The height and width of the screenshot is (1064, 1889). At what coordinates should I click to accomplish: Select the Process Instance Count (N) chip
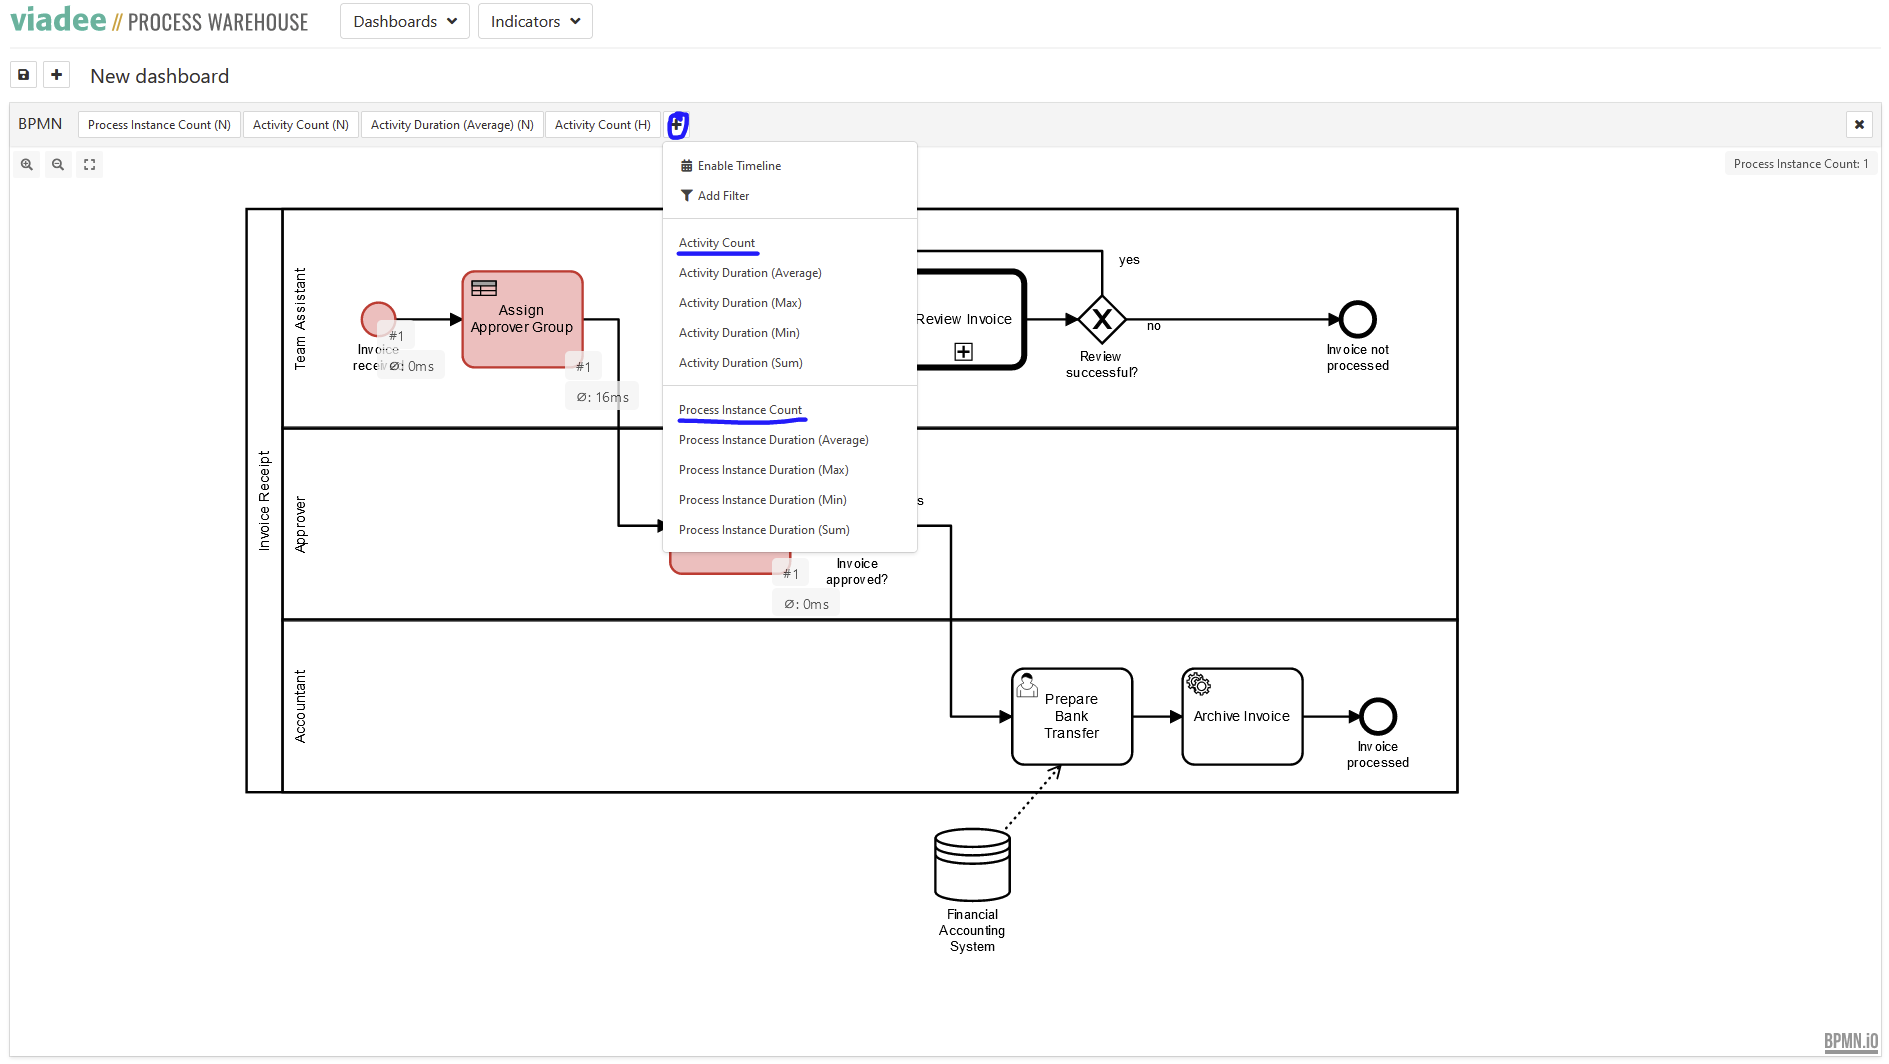[x=158, y=124]
